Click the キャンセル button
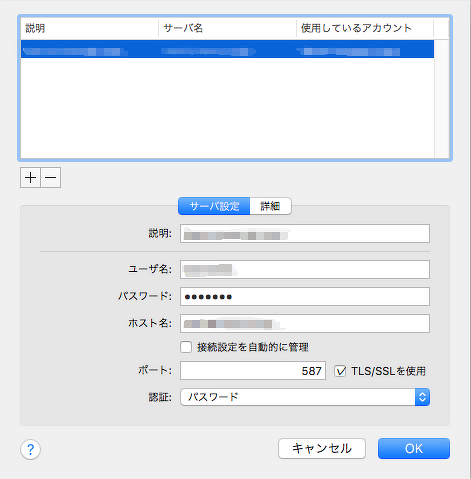471x479 pixels. 322,448
